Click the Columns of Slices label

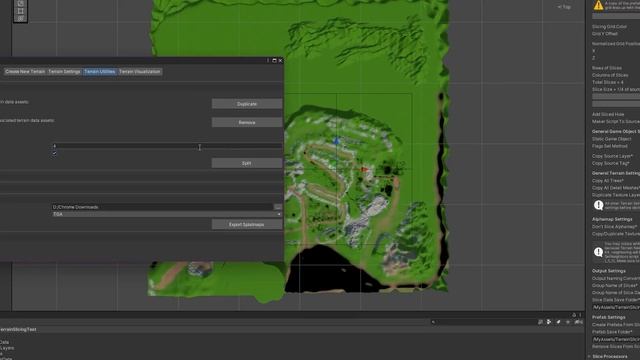pyautogui.click(x=610, y=75)
